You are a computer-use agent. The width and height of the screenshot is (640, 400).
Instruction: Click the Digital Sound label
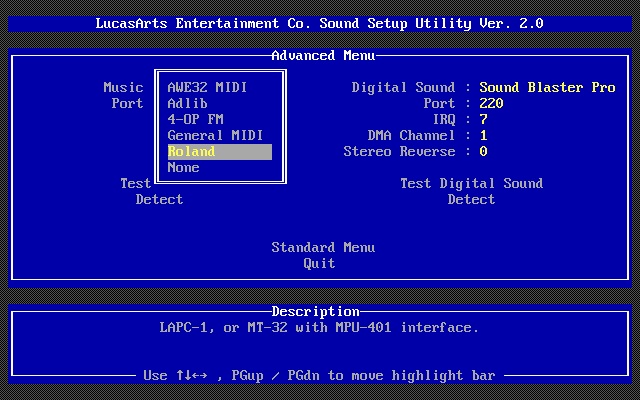tap(403, 87)
